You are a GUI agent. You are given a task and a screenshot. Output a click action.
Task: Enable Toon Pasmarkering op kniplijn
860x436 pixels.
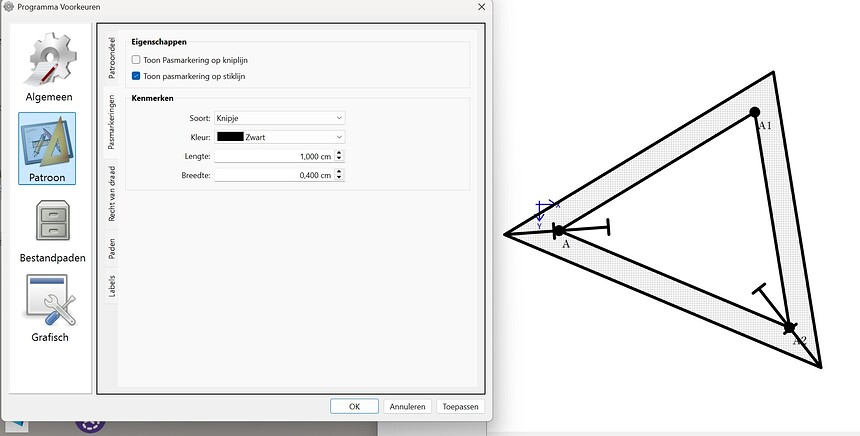[x=136, y=61]
